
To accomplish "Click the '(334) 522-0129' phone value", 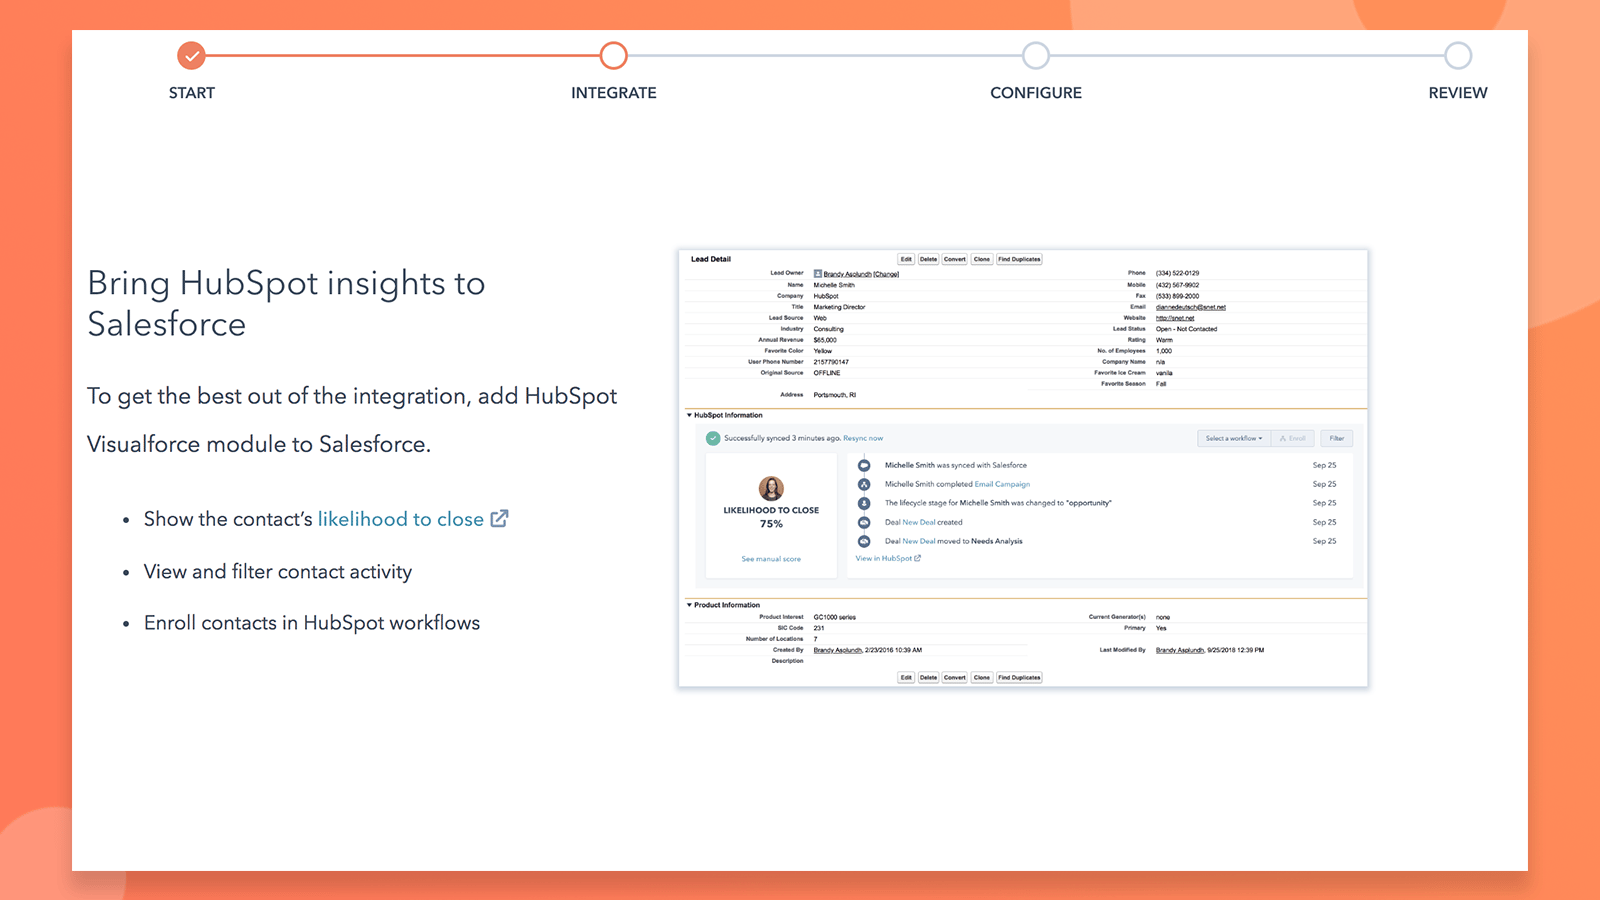I will [x=1177, y=273].
